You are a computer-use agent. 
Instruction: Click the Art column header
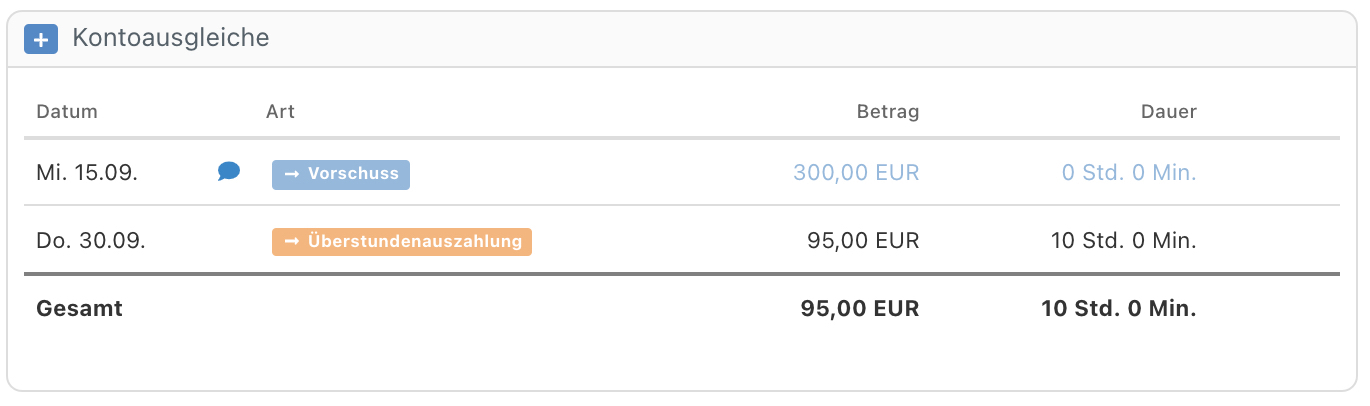[280, 111]
